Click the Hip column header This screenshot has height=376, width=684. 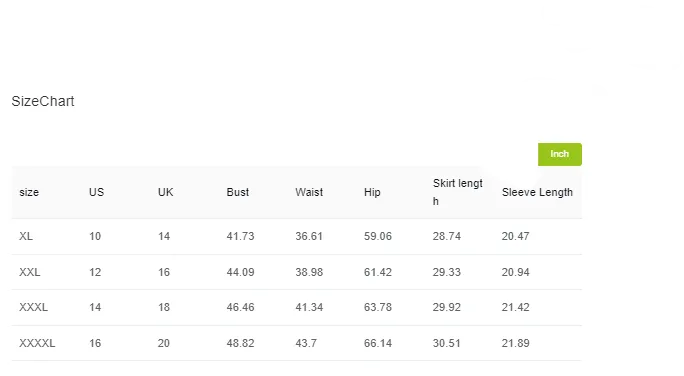tap(372, 192)
